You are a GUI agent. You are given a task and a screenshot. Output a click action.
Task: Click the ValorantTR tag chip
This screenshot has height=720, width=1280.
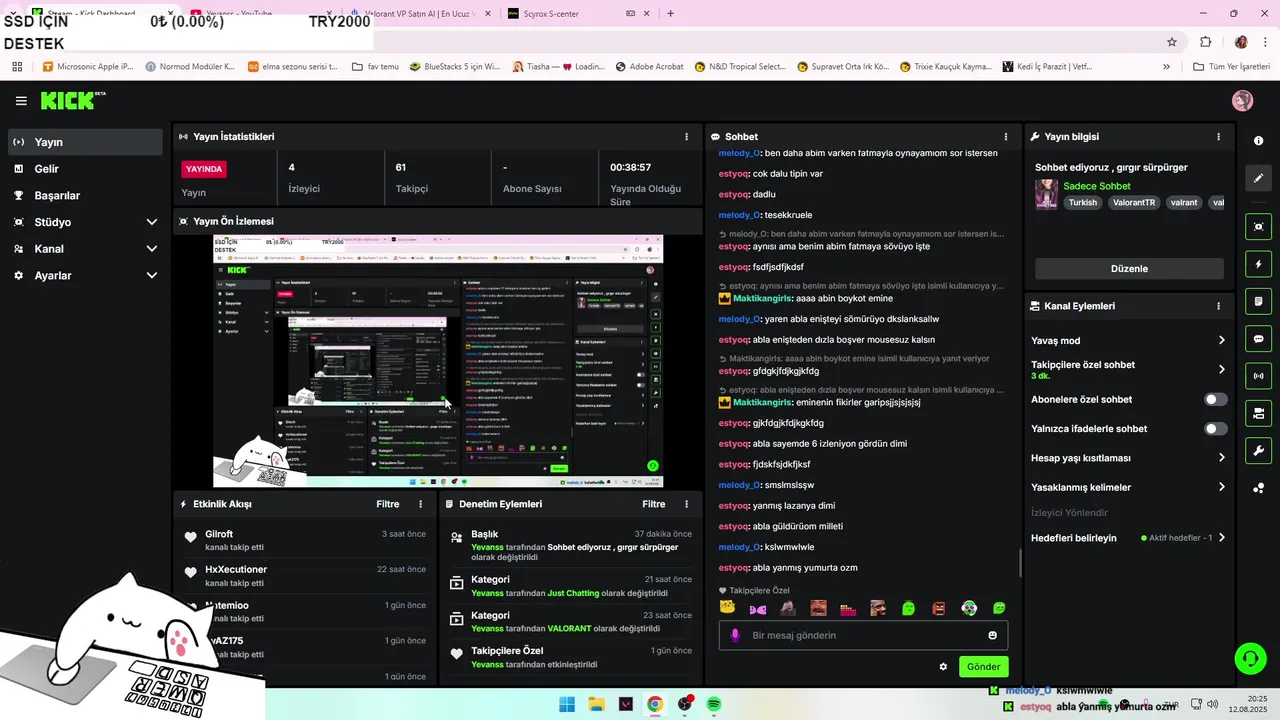1134,202
